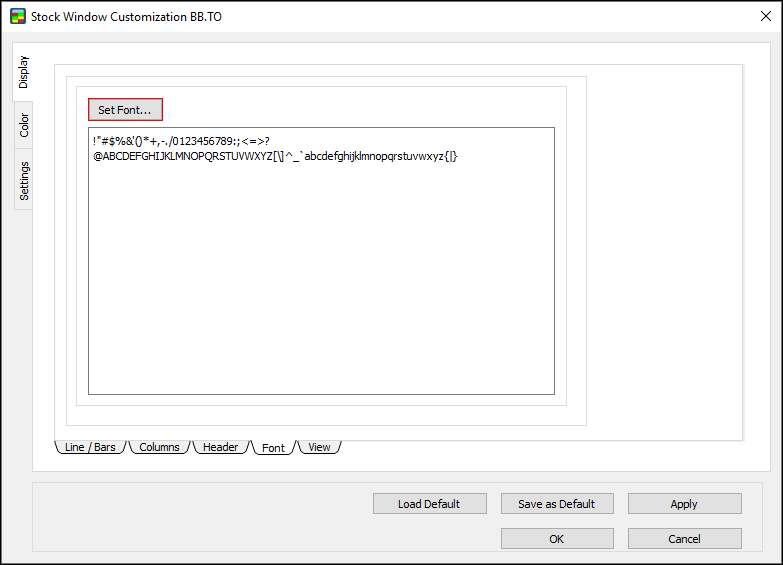
Task: Switch to the Header bottom tab
Action: click(220, 447)
